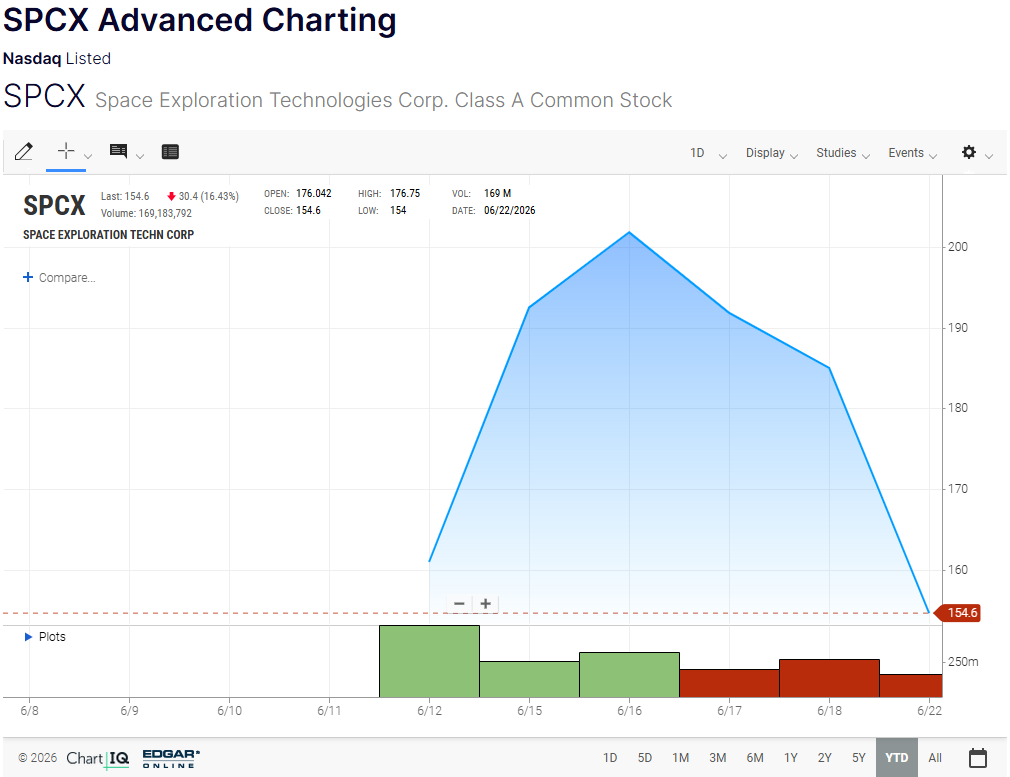Click the 6/16 green volume bar
The width and height of the screenshot is (1010, 777).
pyautogui.click(x=629, y=675)
